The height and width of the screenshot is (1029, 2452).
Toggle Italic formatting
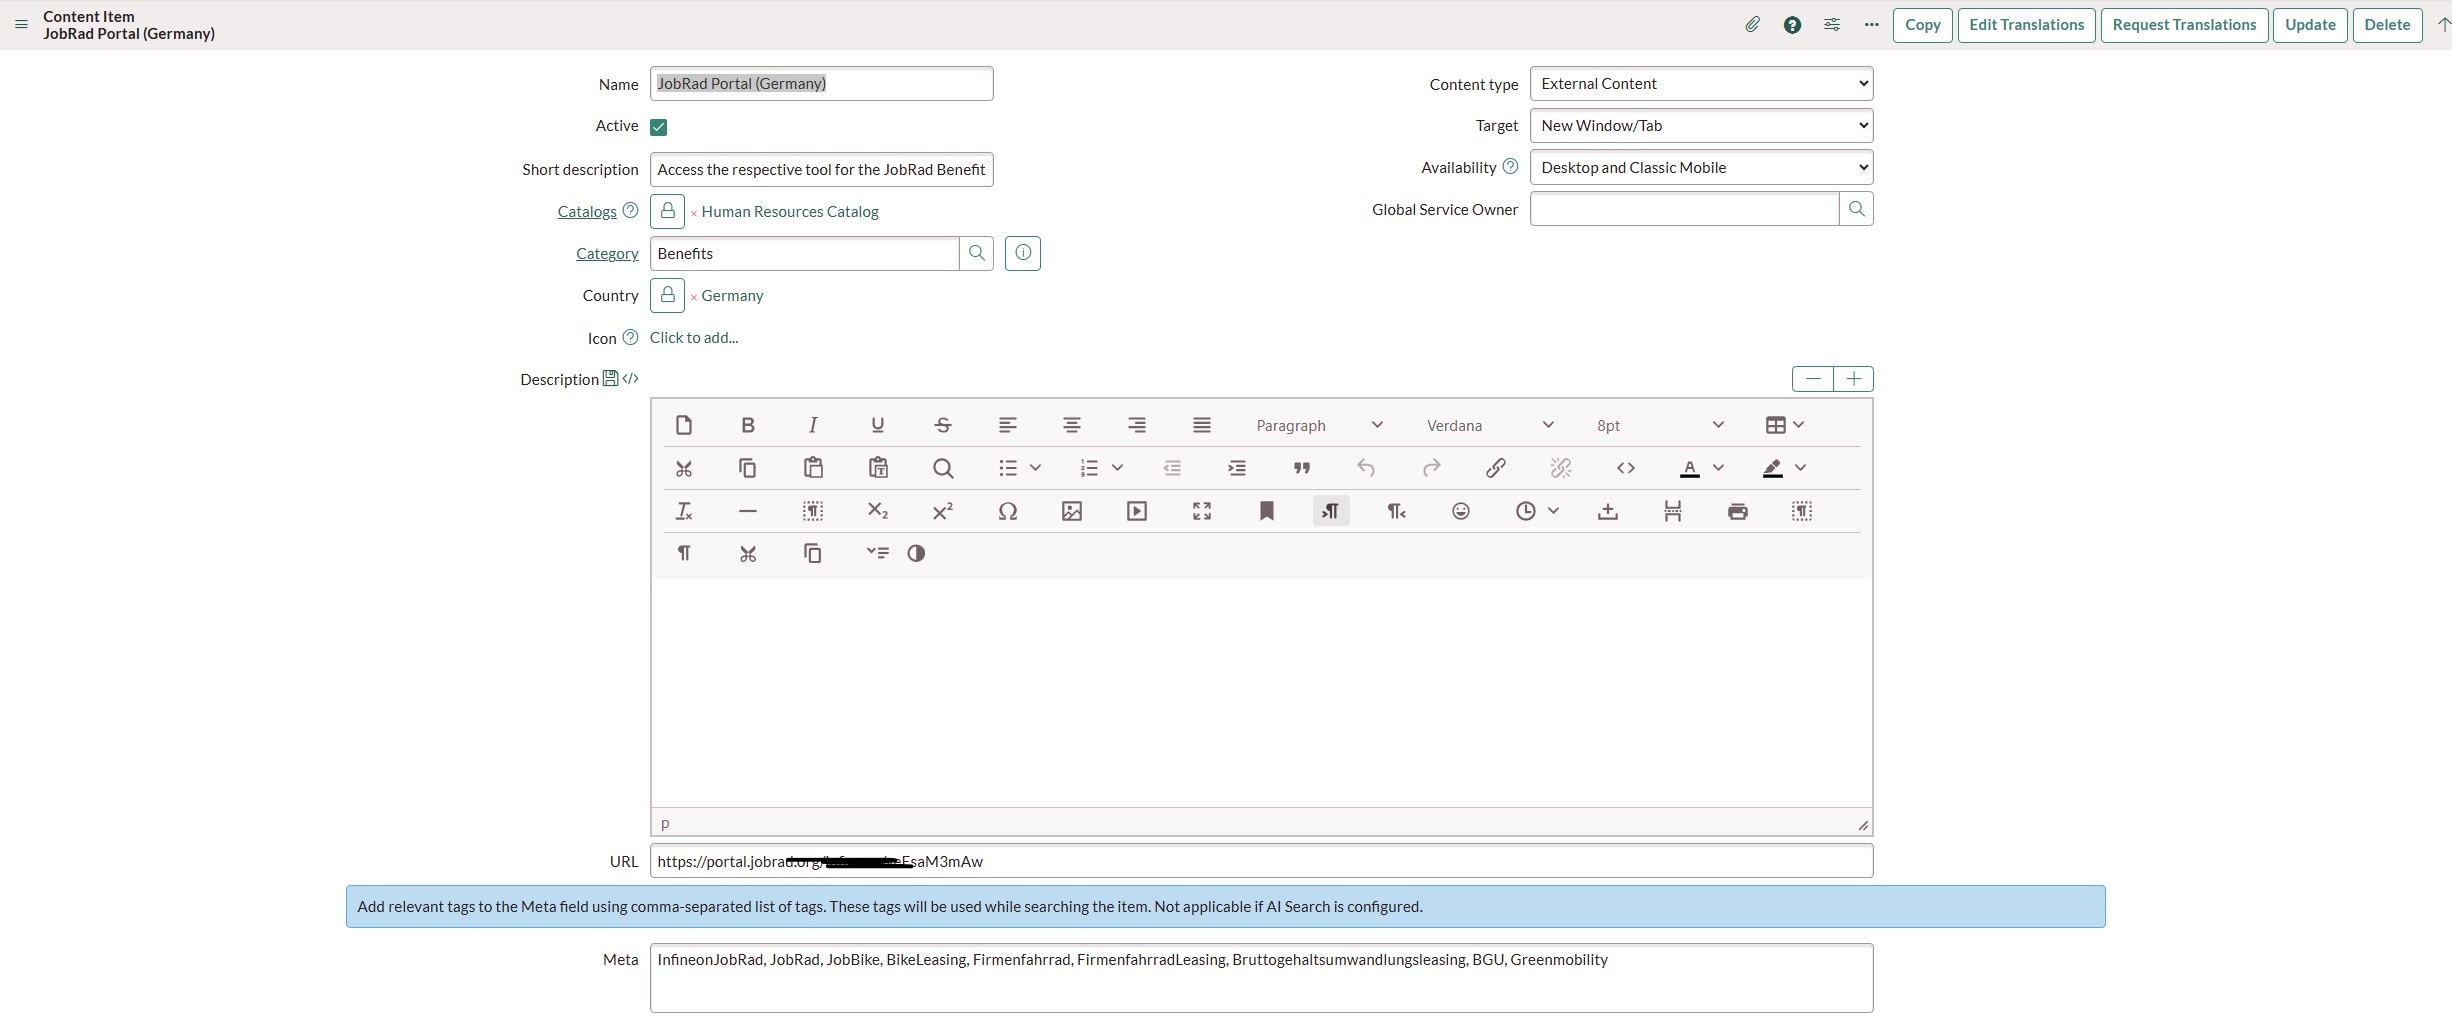(813, 425)
